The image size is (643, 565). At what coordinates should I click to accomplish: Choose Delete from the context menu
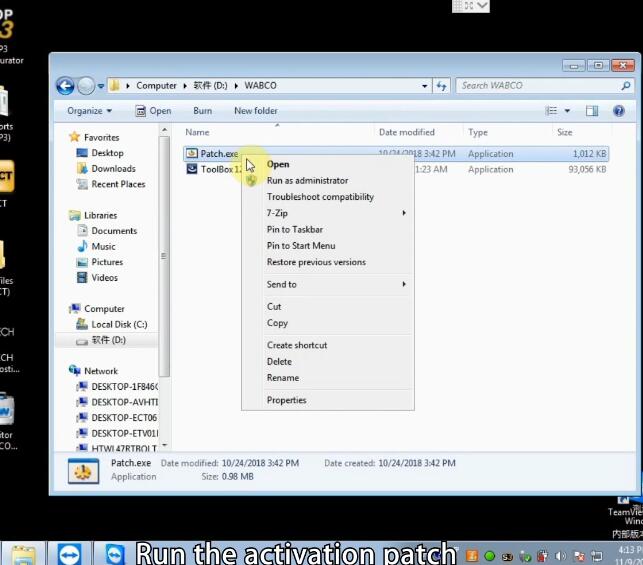[x=328, y=362]
